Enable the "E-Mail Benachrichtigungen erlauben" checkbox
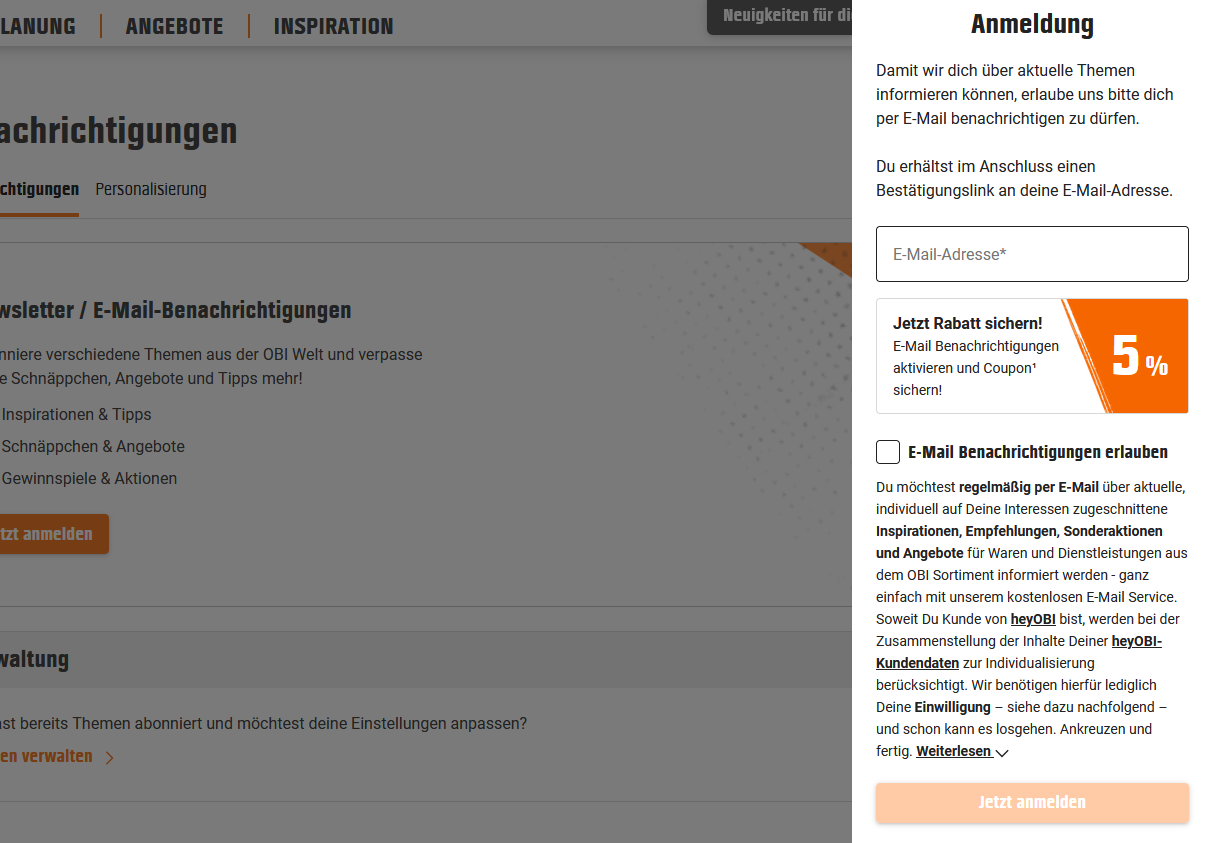Viewport: 1209px width, 843px height. point(888,452)
